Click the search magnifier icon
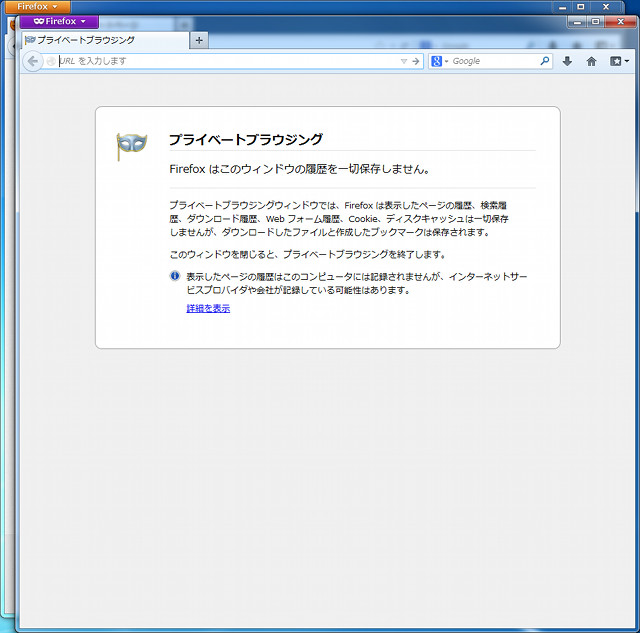This screenshot has height=633, width=640. tap(544, 61)
